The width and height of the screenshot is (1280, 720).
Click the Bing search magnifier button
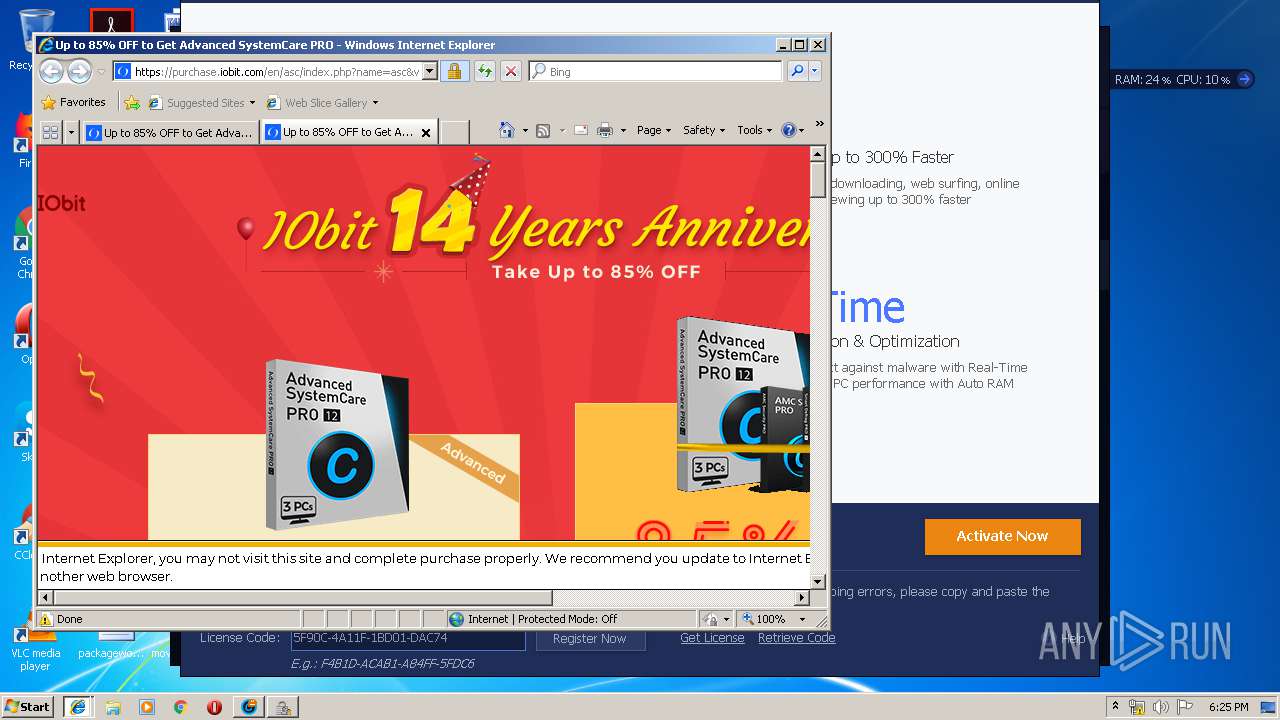(x=796, y=71)
